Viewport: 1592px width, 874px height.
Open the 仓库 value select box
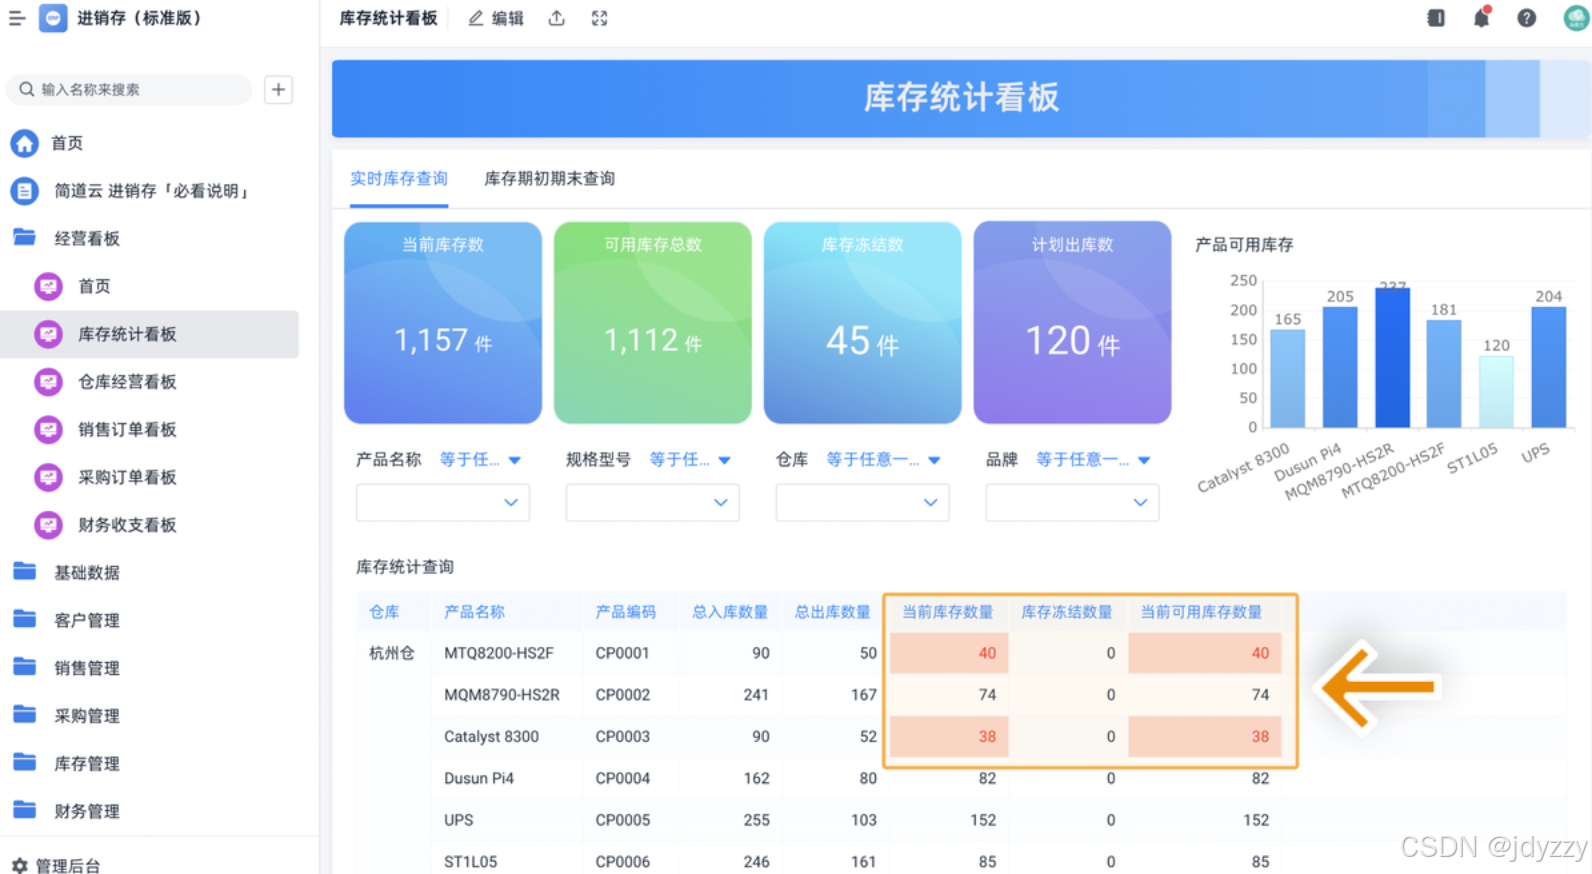(863, 503)
